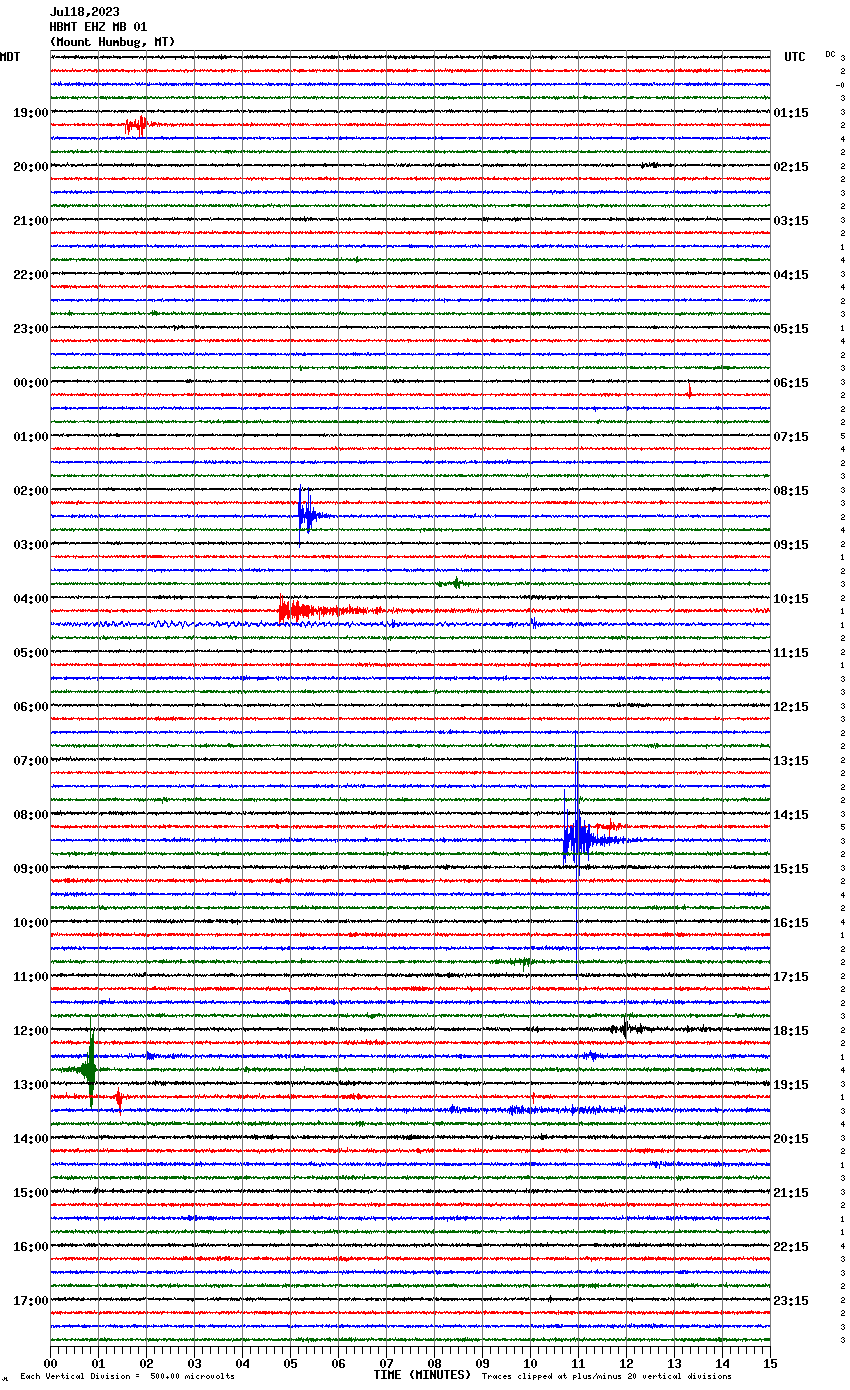Click the 10 minute tick label on axis
This screenshot has width=850, height=1390.
click(530, 1363)
